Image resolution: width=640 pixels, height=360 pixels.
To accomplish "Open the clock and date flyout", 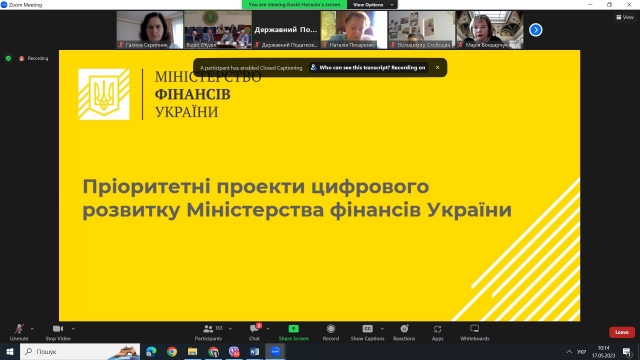I will 603,351.
